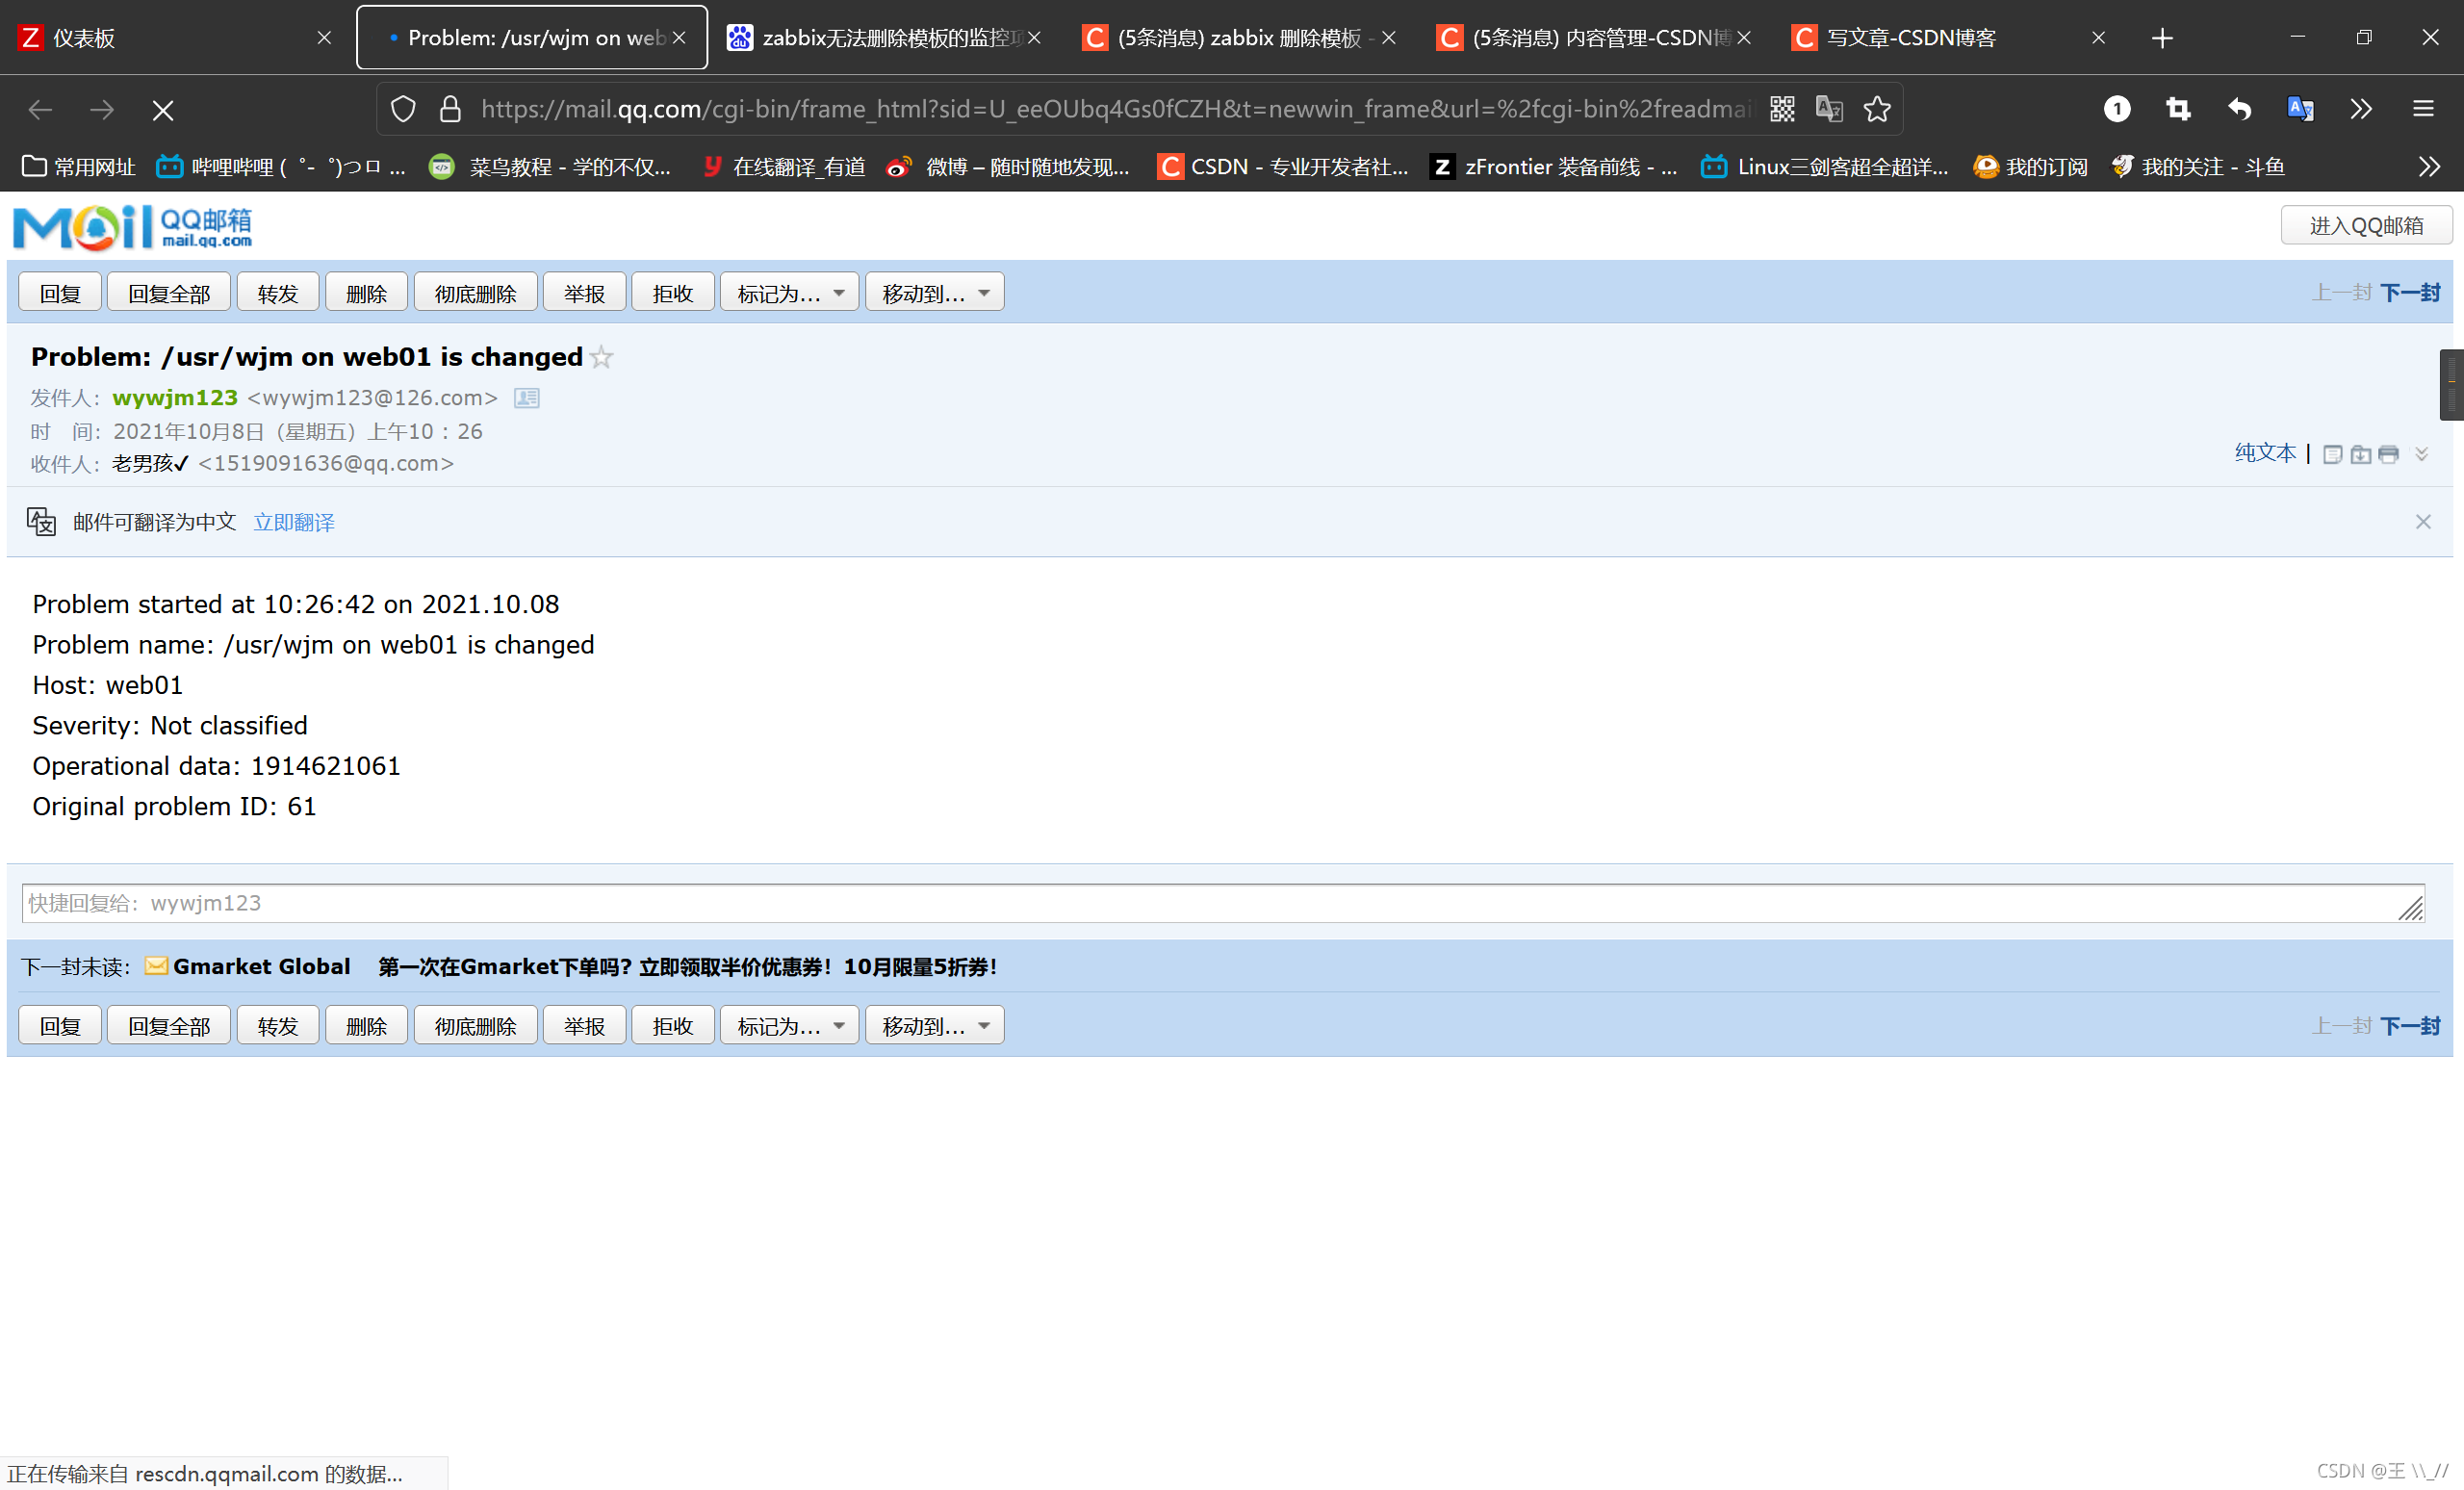Click the print email icon
Screen dimensions: 2464x1490
pyautogui.click(x=2388, y=455)
